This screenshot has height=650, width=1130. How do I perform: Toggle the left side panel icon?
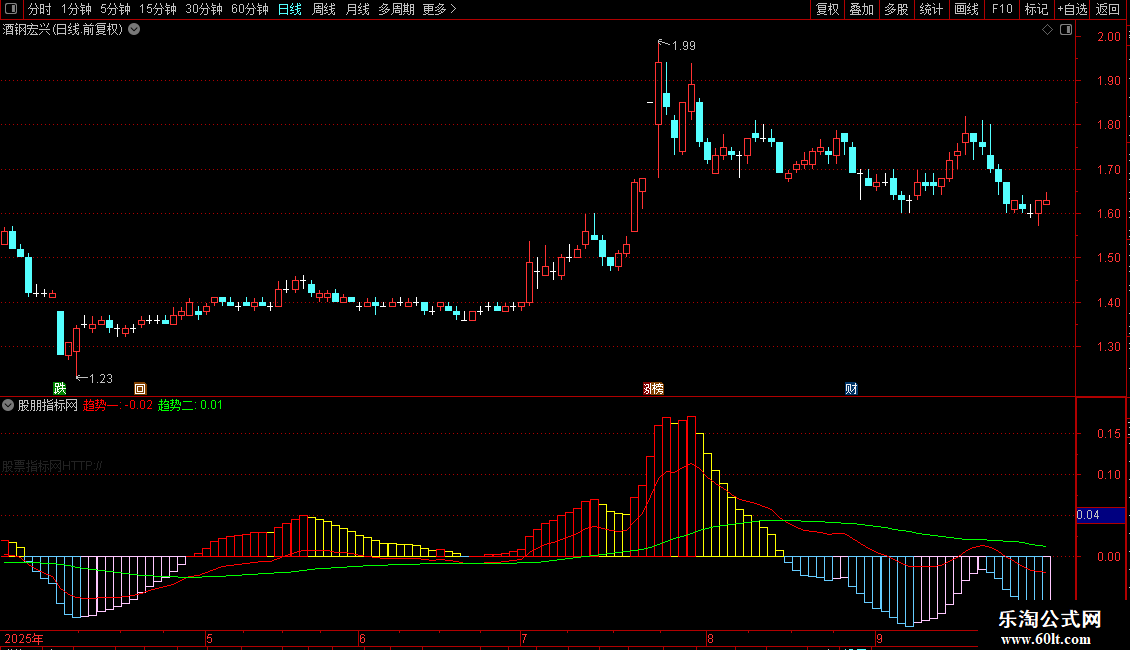click(11, 9)
